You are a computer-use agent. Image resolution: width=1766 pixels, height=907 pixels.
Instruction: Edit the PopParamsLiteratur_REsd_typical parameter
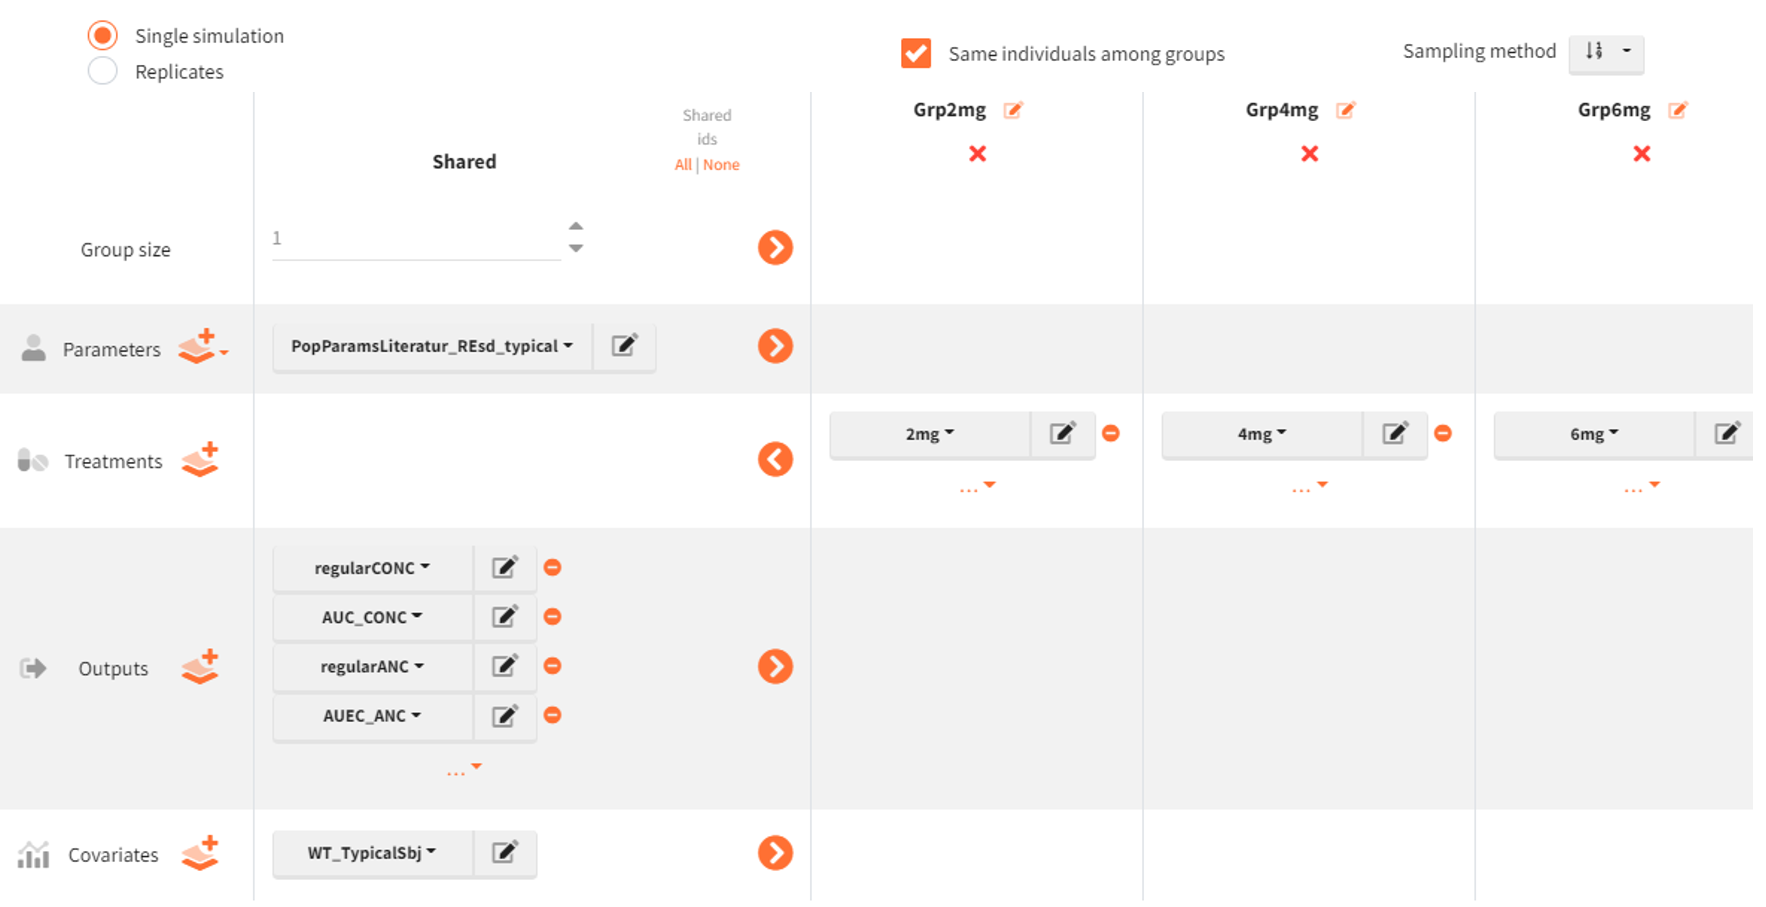click(624, 346)
